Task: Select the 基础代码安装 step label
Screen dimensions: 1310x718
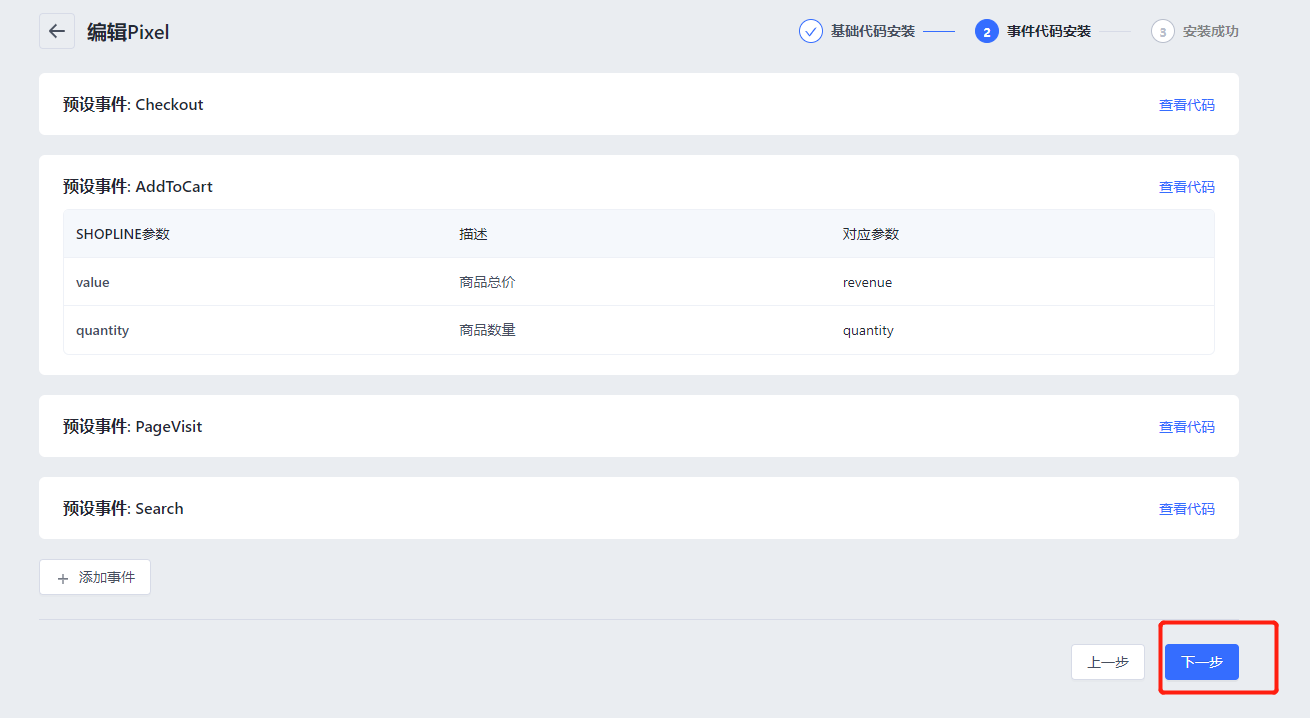Action: pyautogui.click(x=872, y=32)
